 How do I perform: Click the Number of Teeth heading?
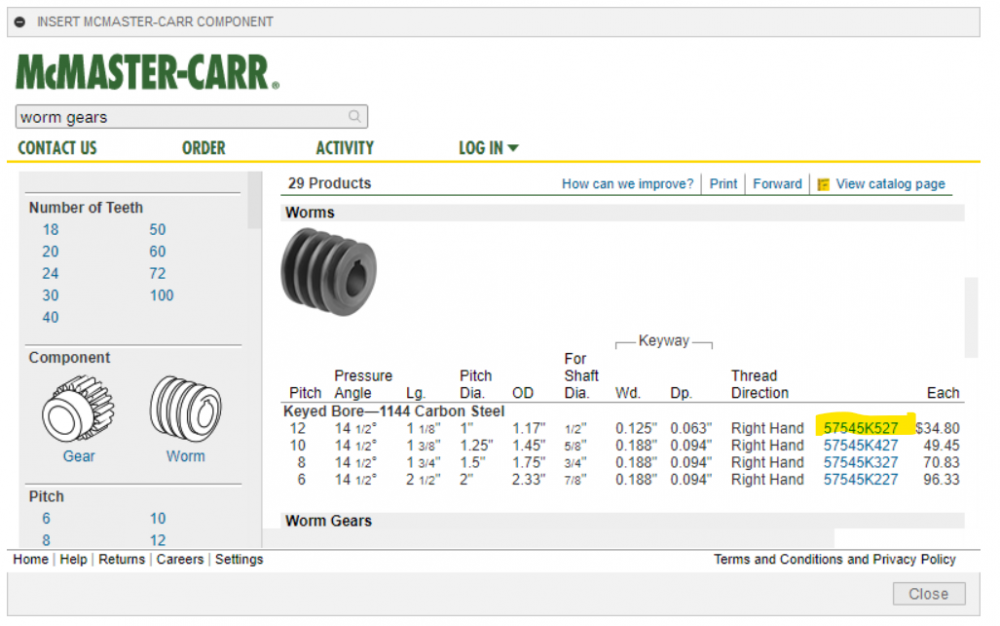(86, 208)
